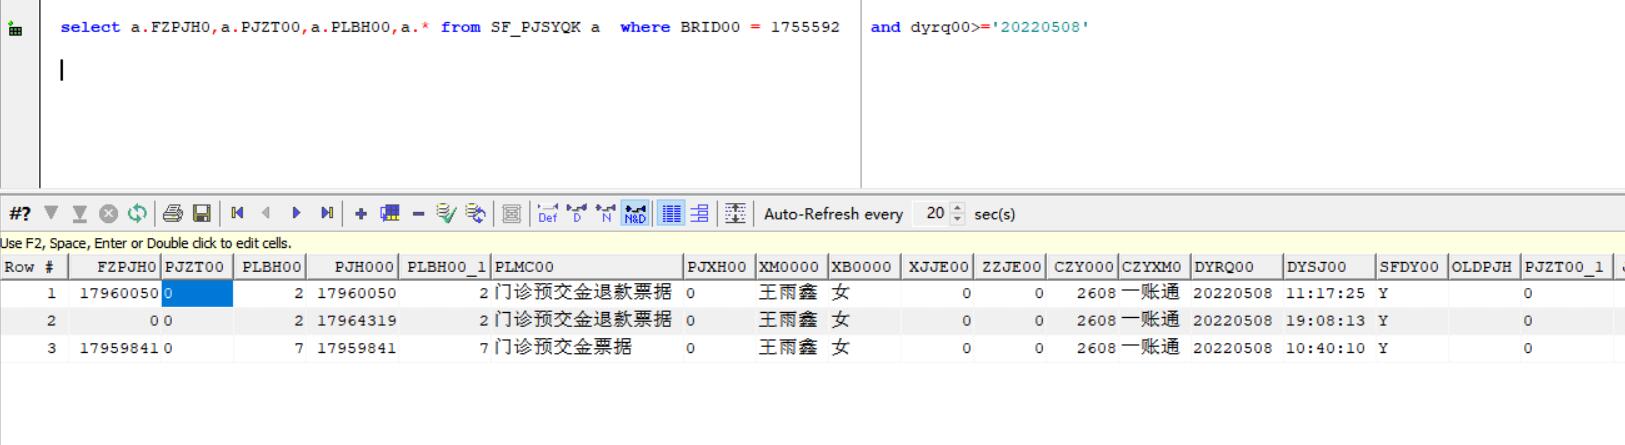Refresh the result grid with green arrows icon

pos(137,214)
